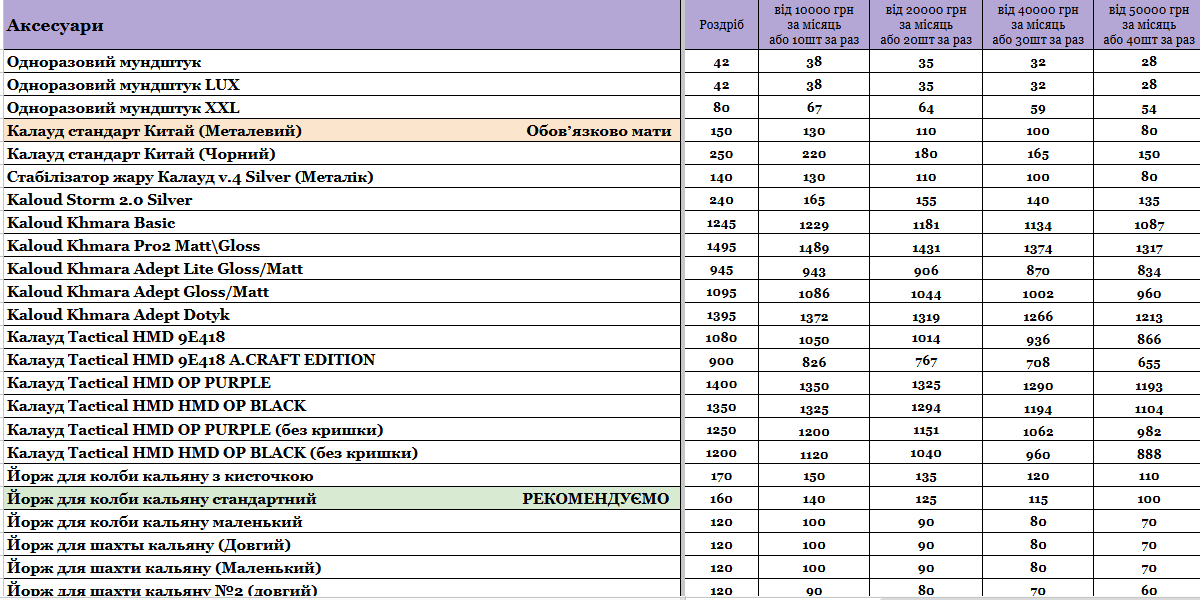Click the "9E418 A.CRAFT EDITION" product name
The image size is (1200, 600).
tap(191, 360)
